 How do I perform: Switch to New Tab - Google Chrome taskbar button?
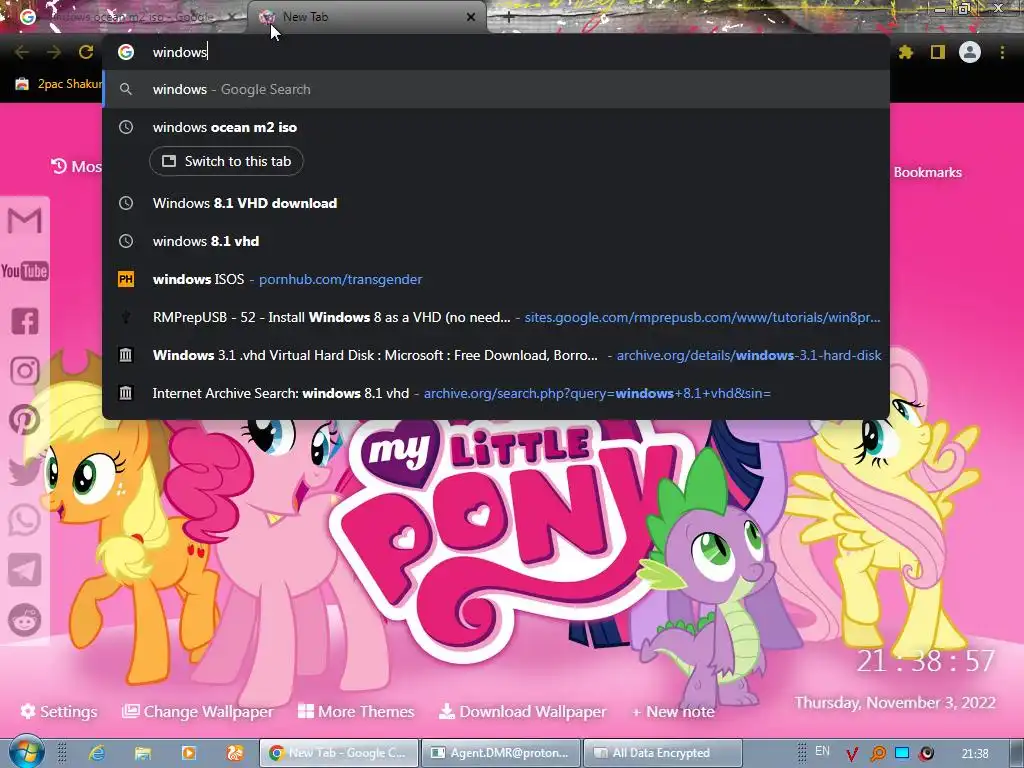tap(338, 753)
